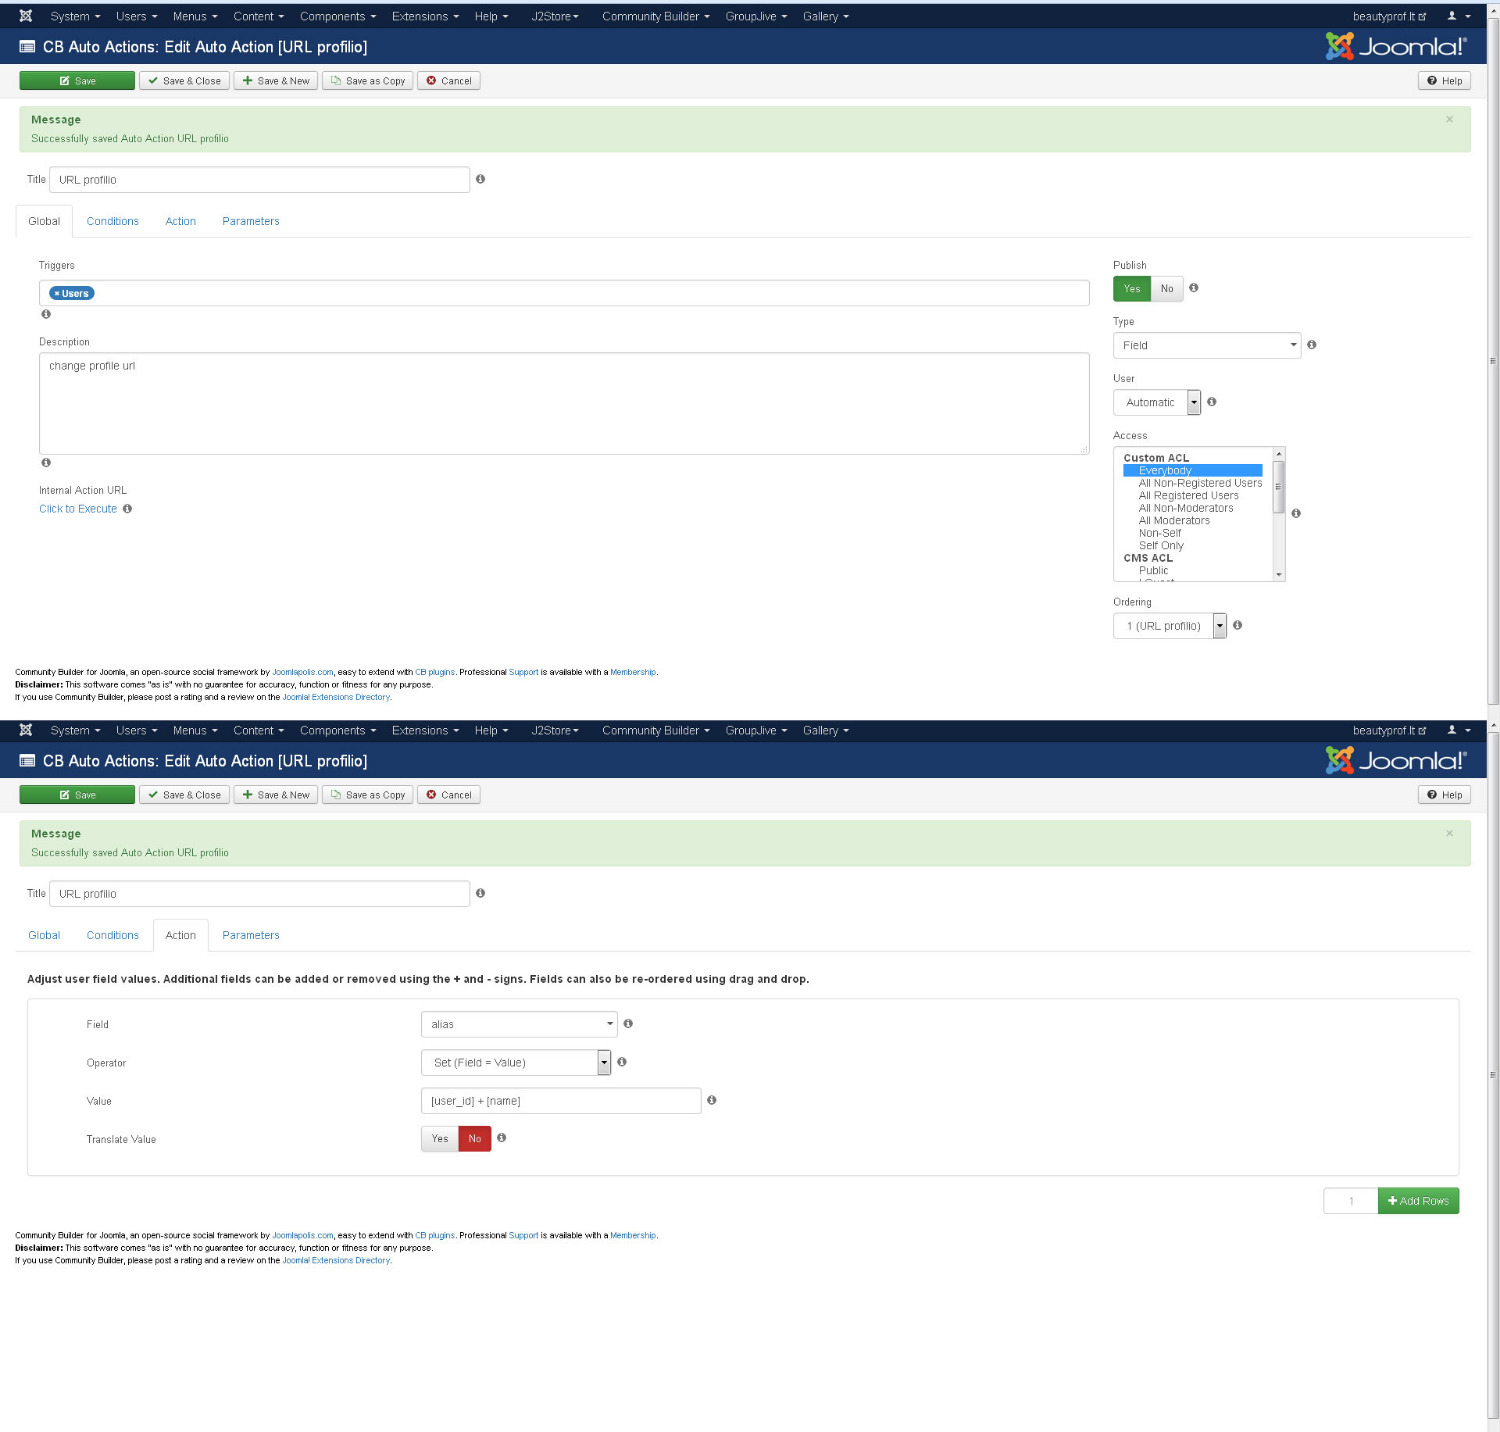Click Cancel in lower screenshot toolbar
1500x1432 pixels.
[x=449, y=795]
